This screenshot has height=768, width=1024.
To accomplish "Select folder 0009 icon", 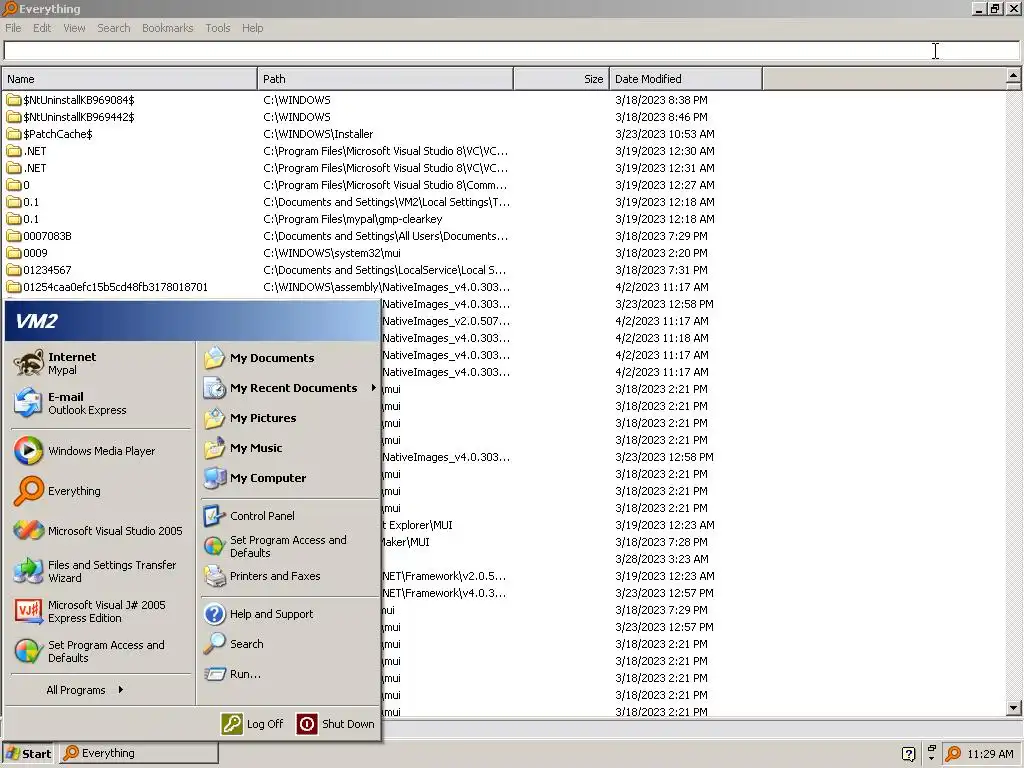I will click(x=14, y=253).
